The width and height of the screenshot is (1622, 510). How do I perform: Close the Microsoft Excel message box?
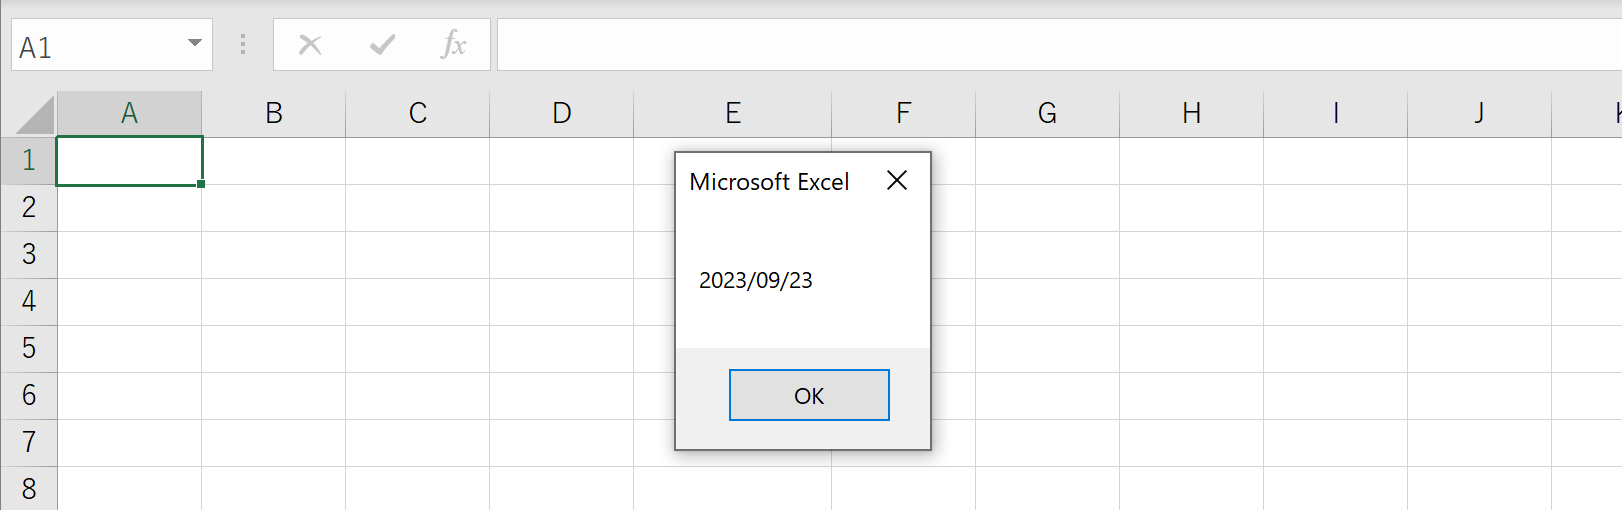click(897, 180)
